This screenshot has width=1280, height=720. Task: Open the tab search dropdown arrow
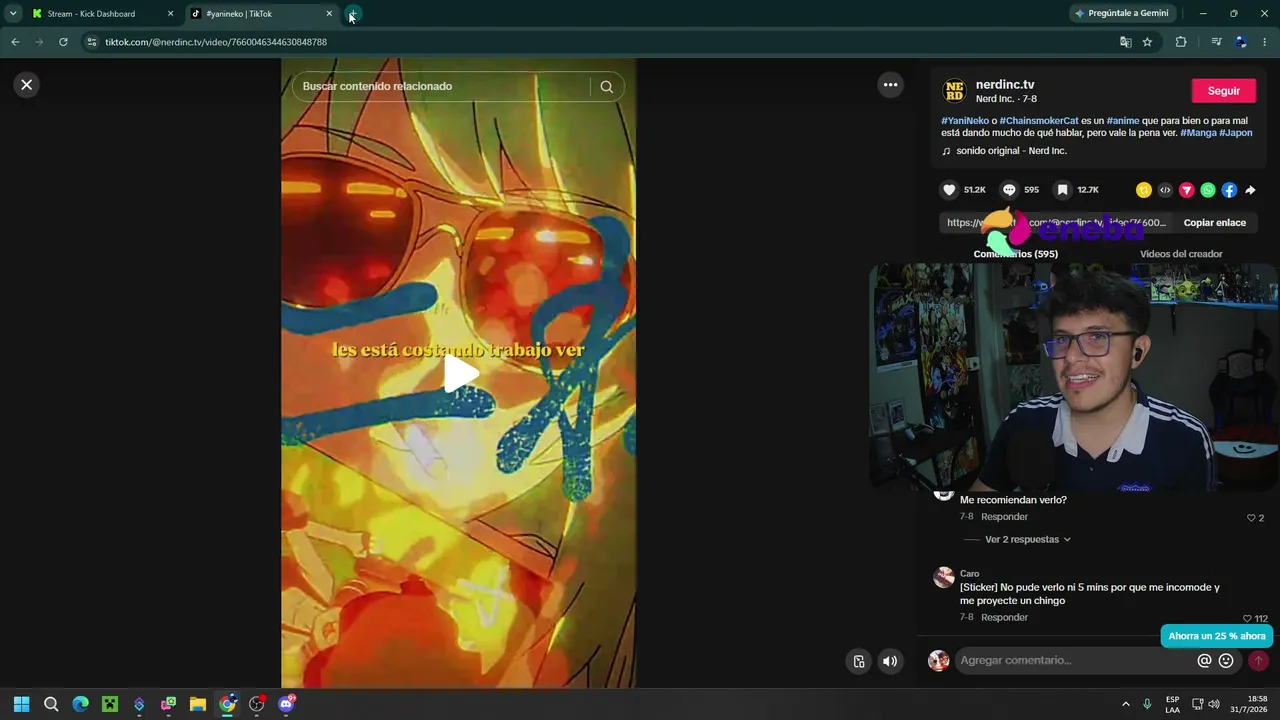coord(13,14)
